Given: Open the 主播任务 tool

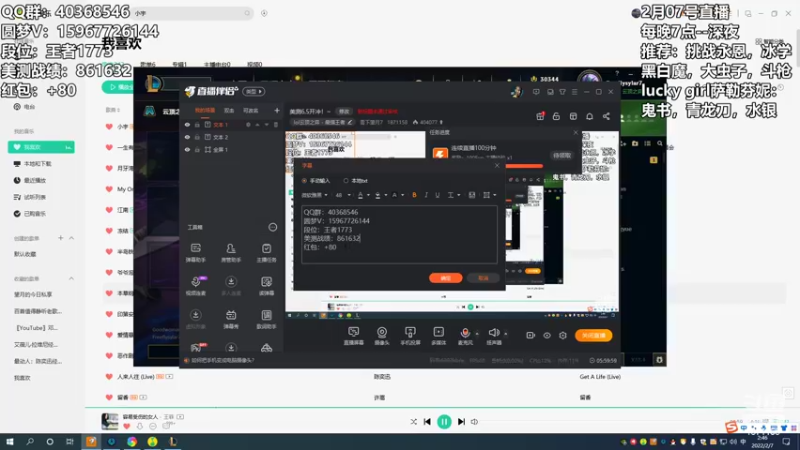Looking at the screenshot, I should [266, 252].
